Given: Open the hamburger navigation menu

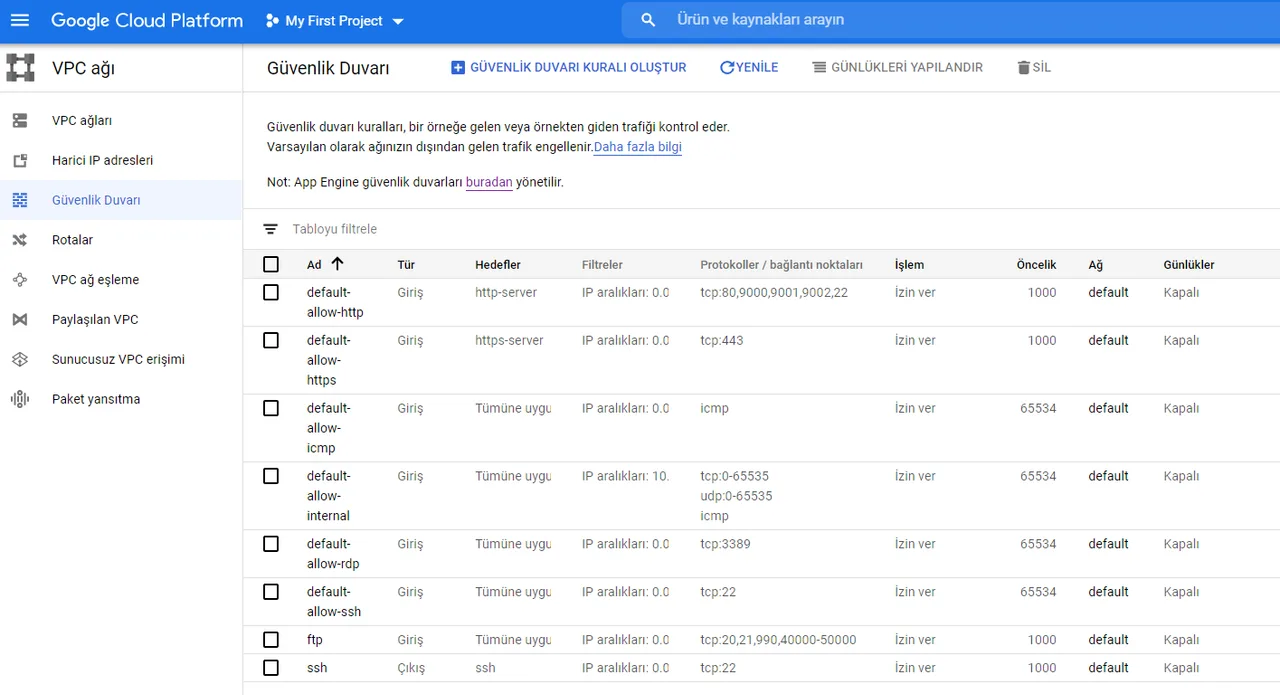Looking at the screenshot, I should click(20, 20).
